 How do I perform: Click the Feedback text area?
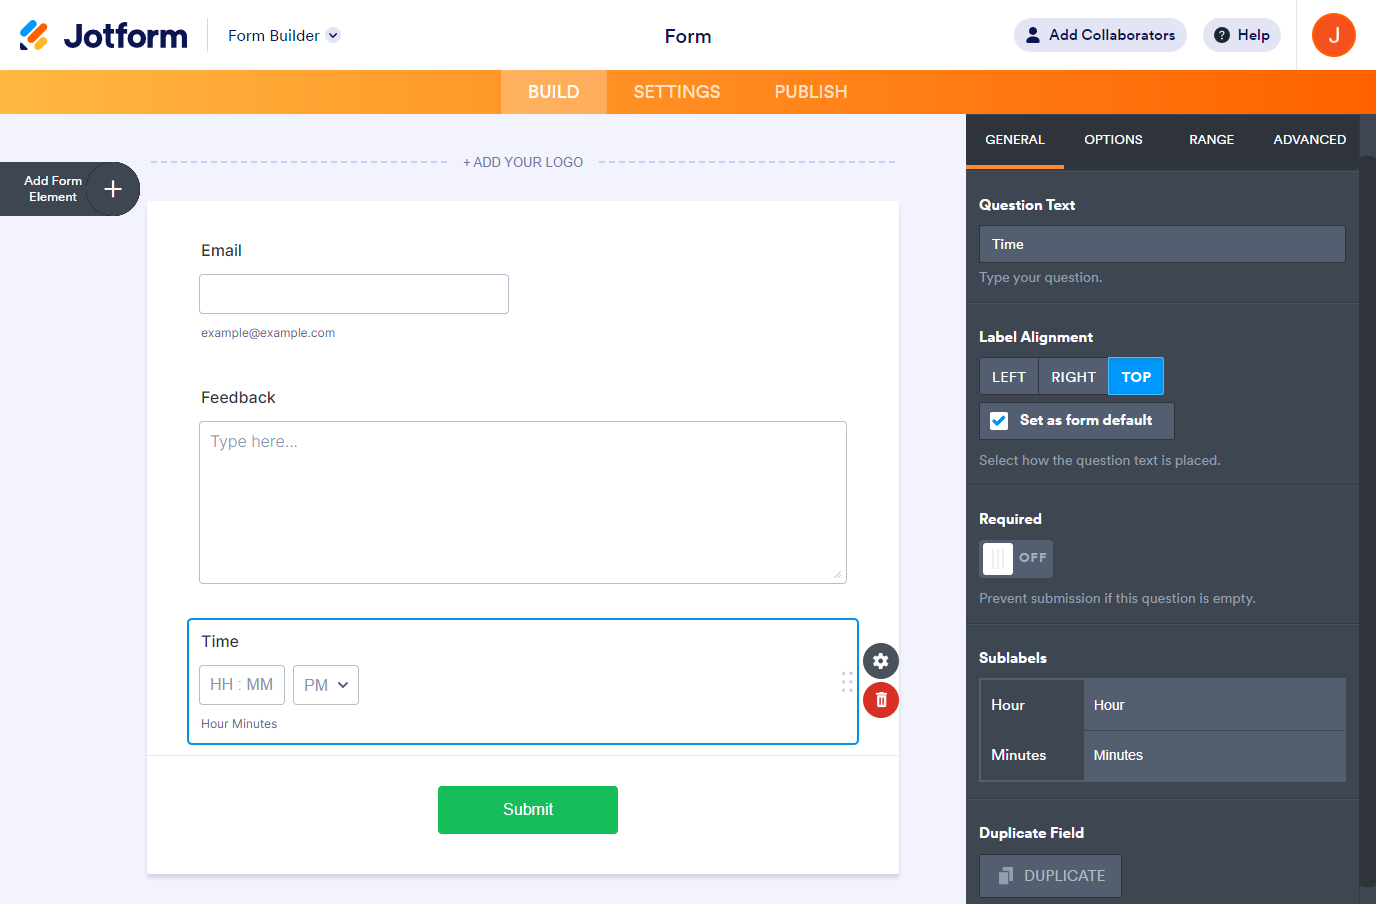[x=523, y=502]
